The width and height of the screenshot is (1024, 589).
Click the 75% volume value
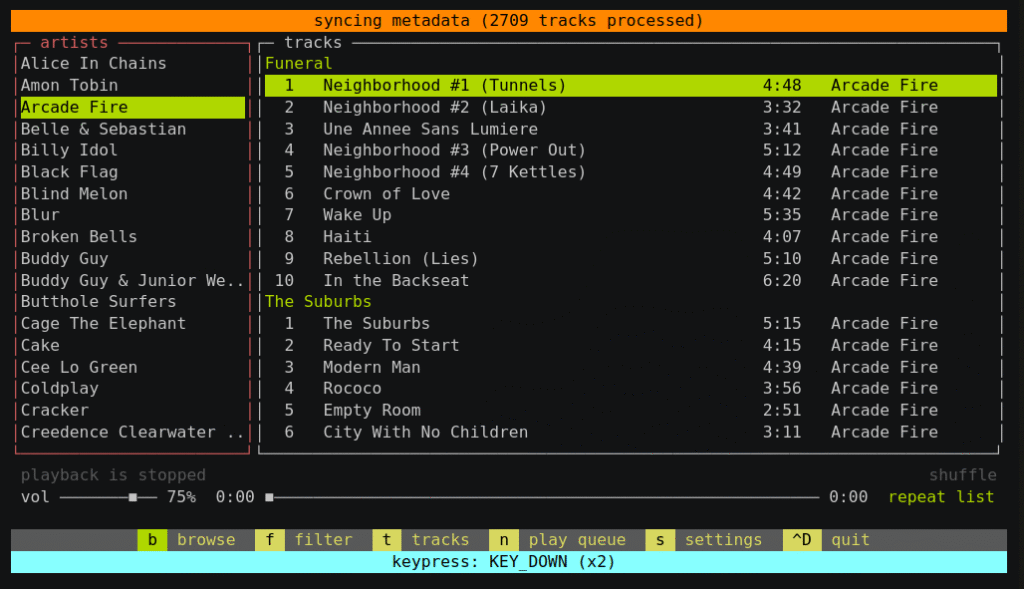[181, 497]
